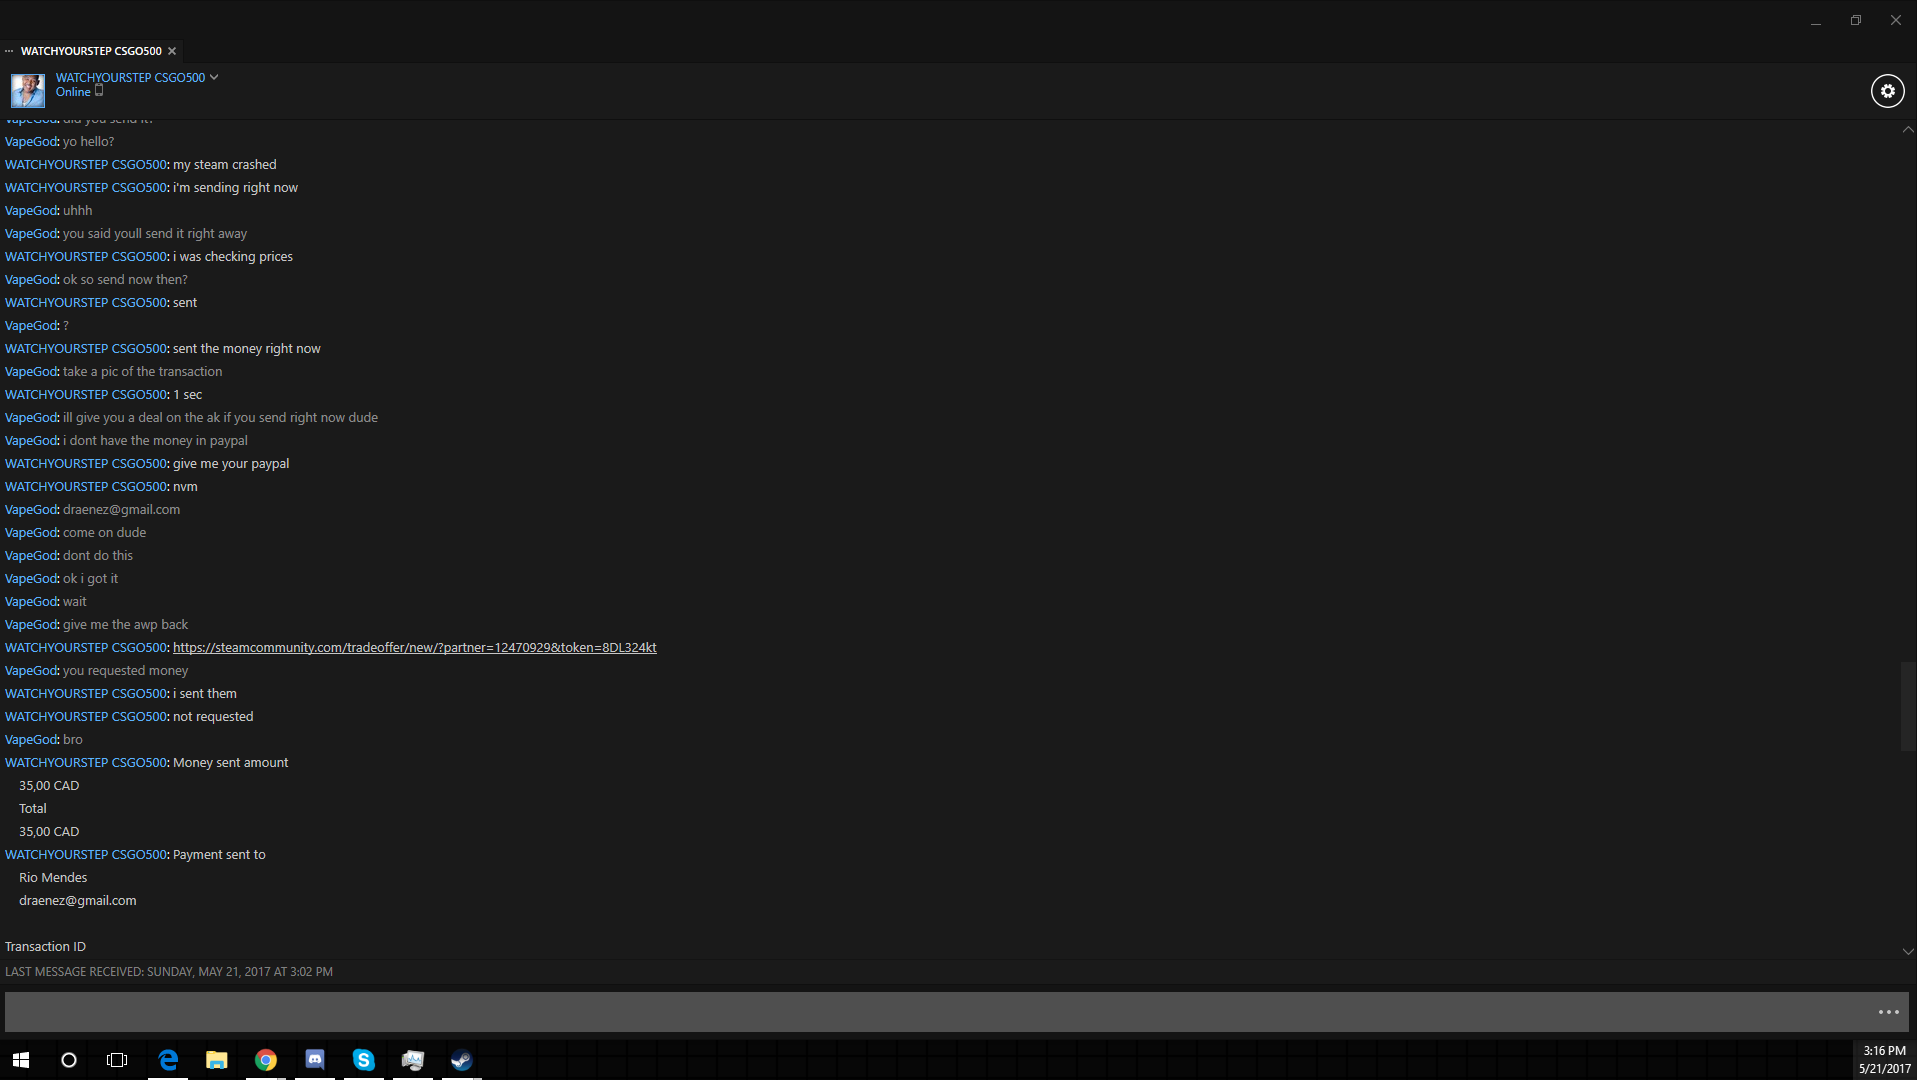Switch to Google Chrome on taskbar
Image resolution: width=1917 pixels, height=1080 pixels.
click(266, 1060)
